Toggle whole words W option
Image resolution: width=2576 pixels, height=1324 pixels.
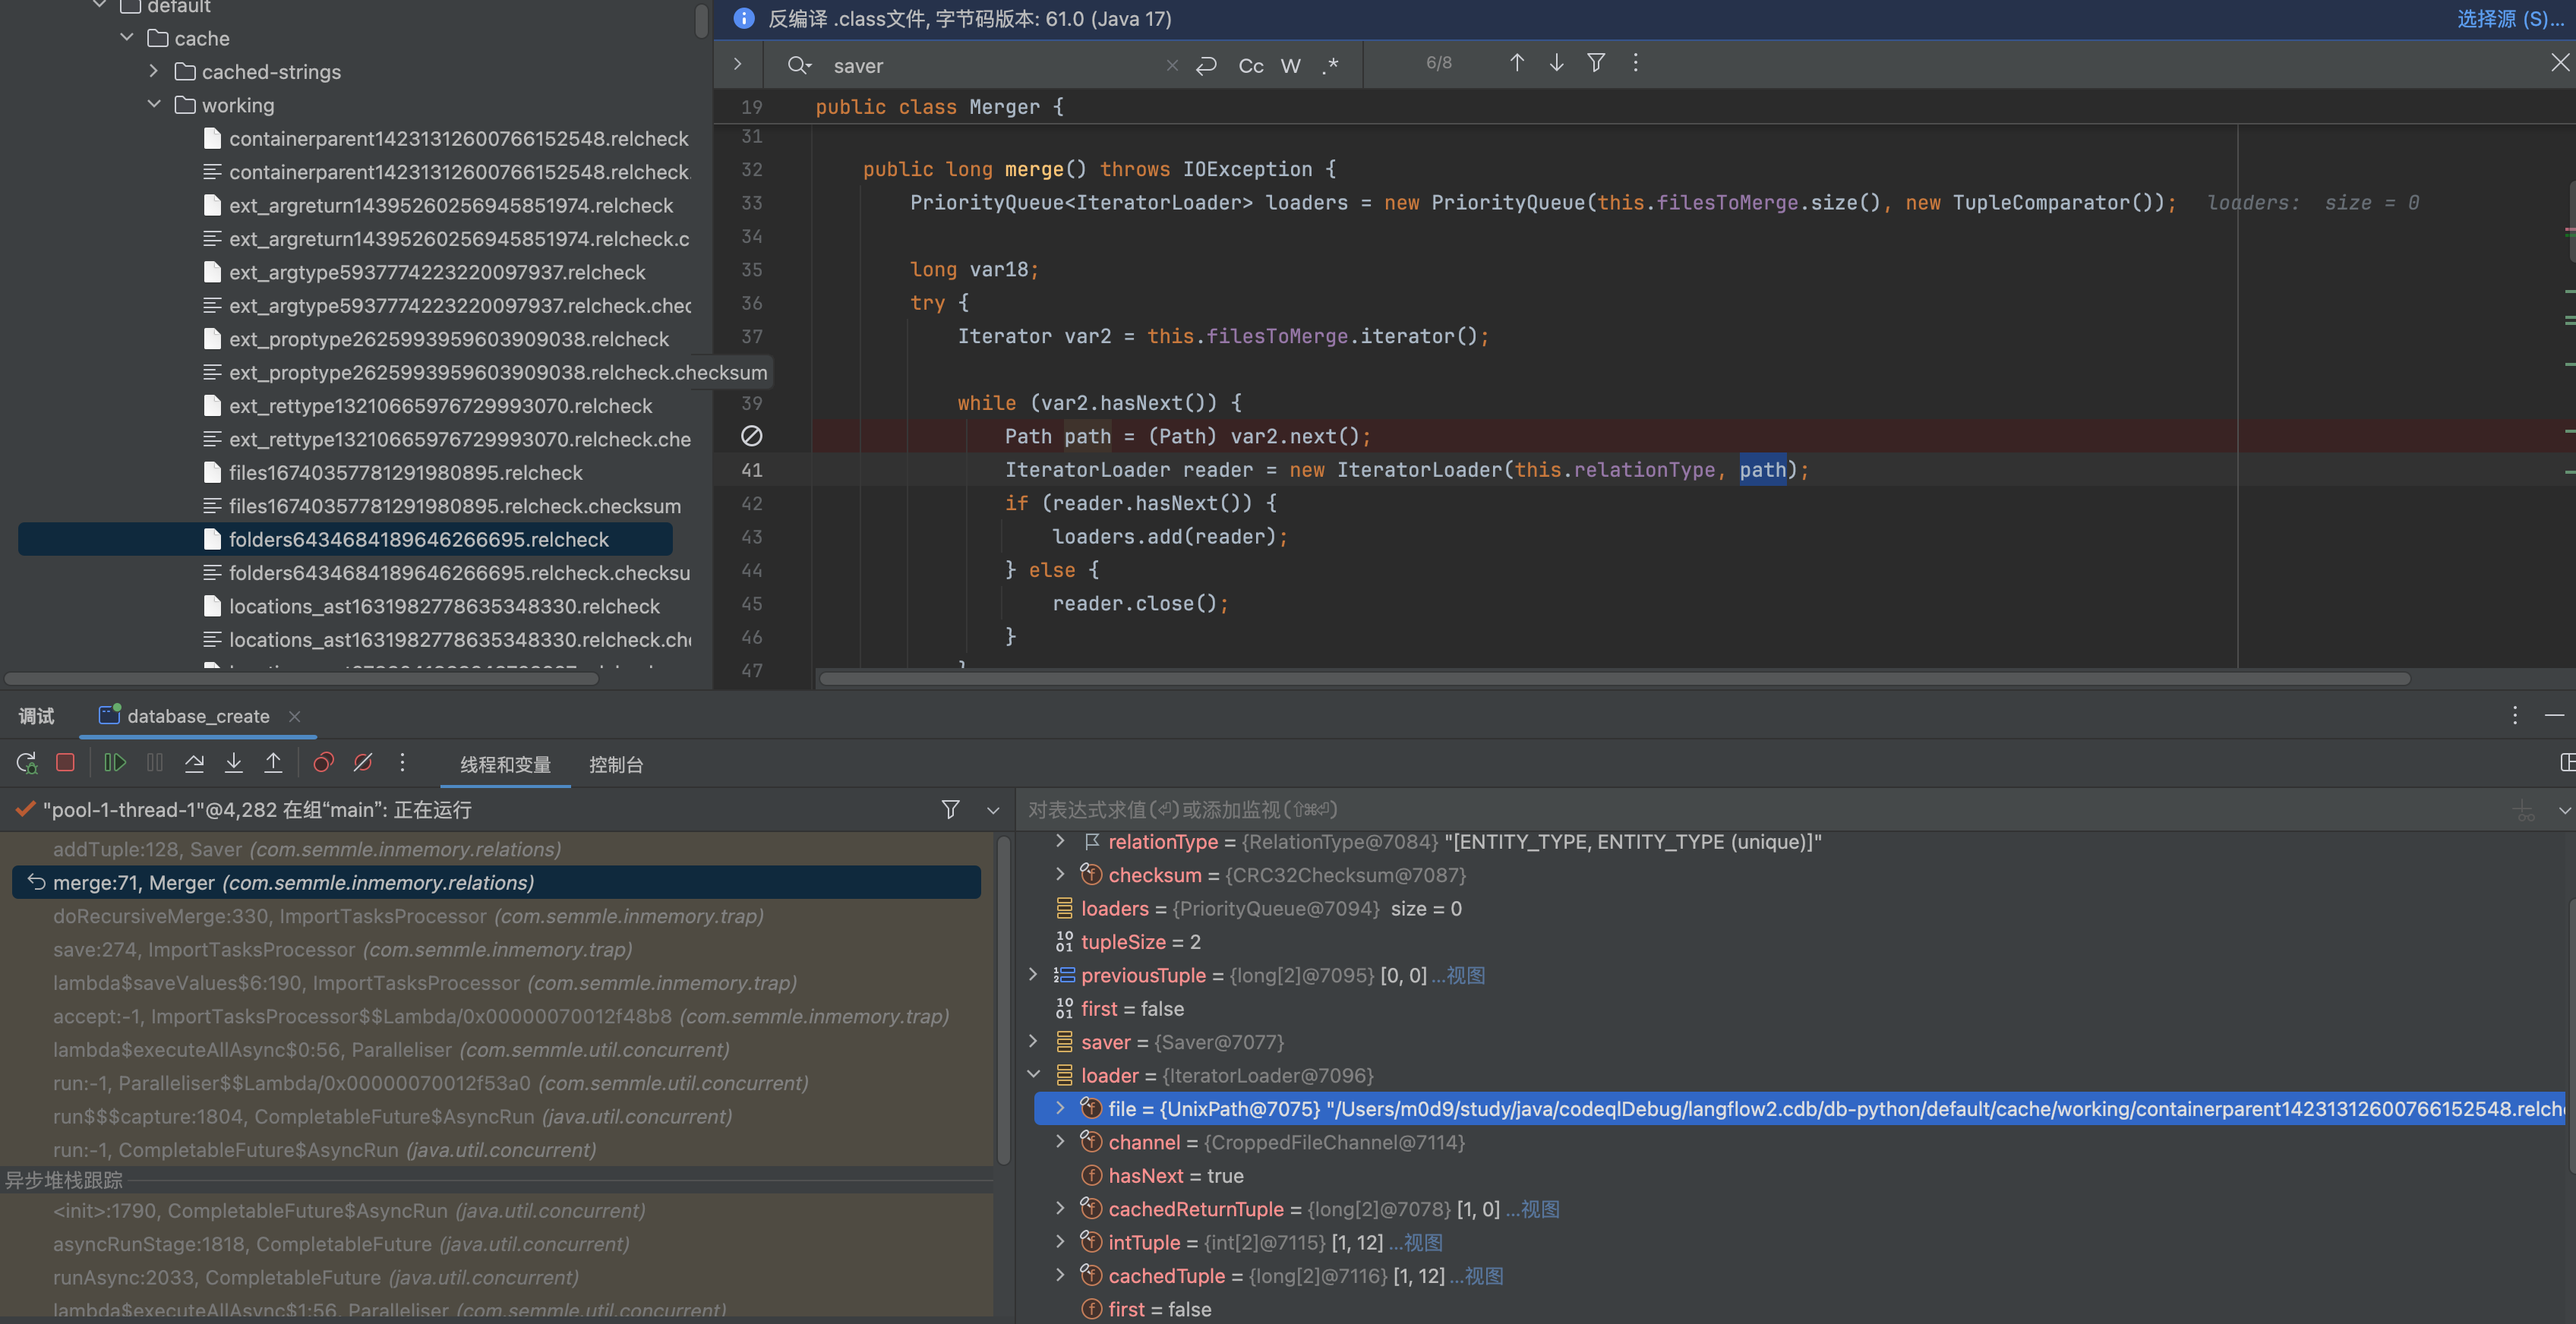tap(1290, 66)
